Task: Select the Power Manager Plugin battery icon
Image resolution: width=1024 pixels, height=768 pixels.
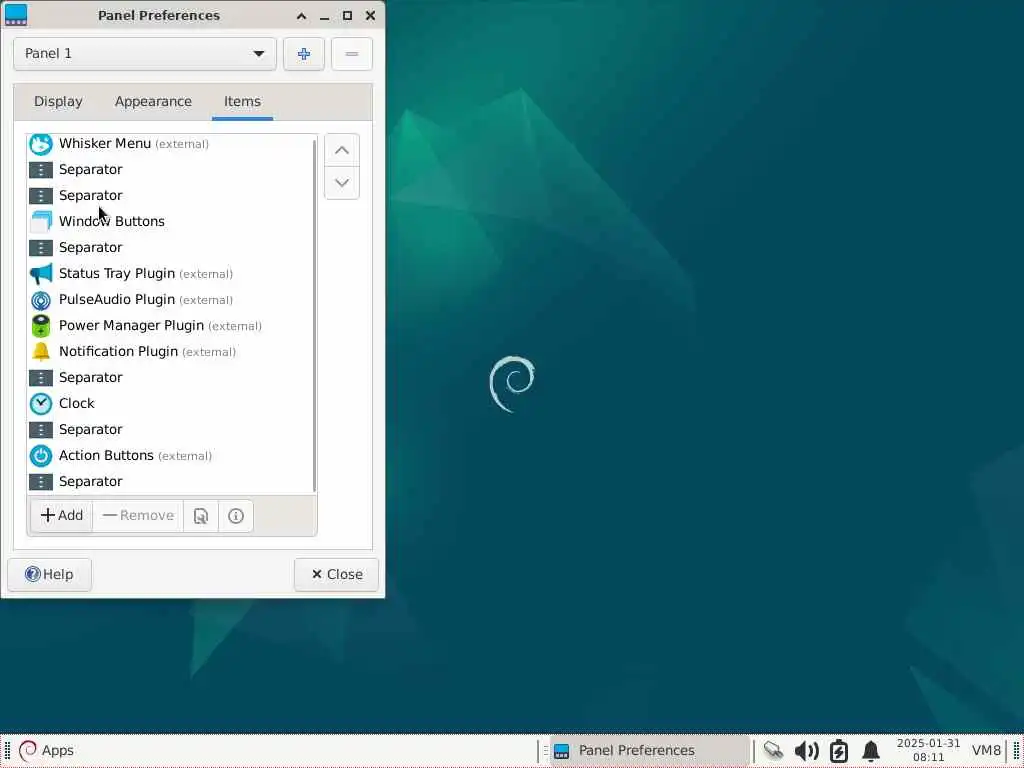Action: point(40,326)
